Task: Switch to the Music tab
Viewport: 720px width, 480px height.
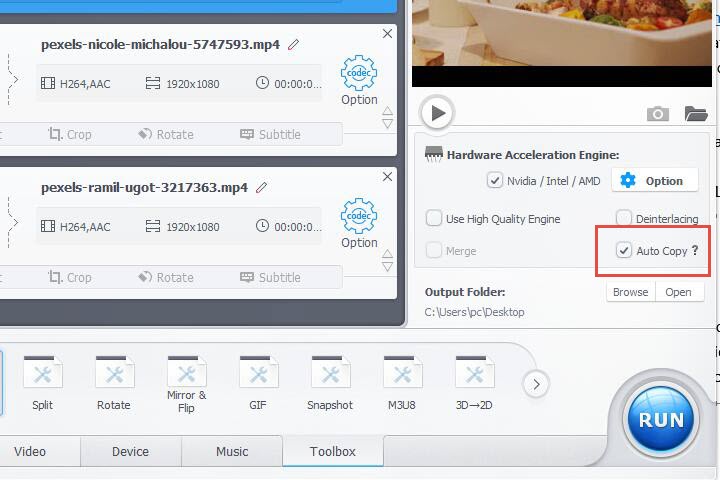Action: pos(232,452)
